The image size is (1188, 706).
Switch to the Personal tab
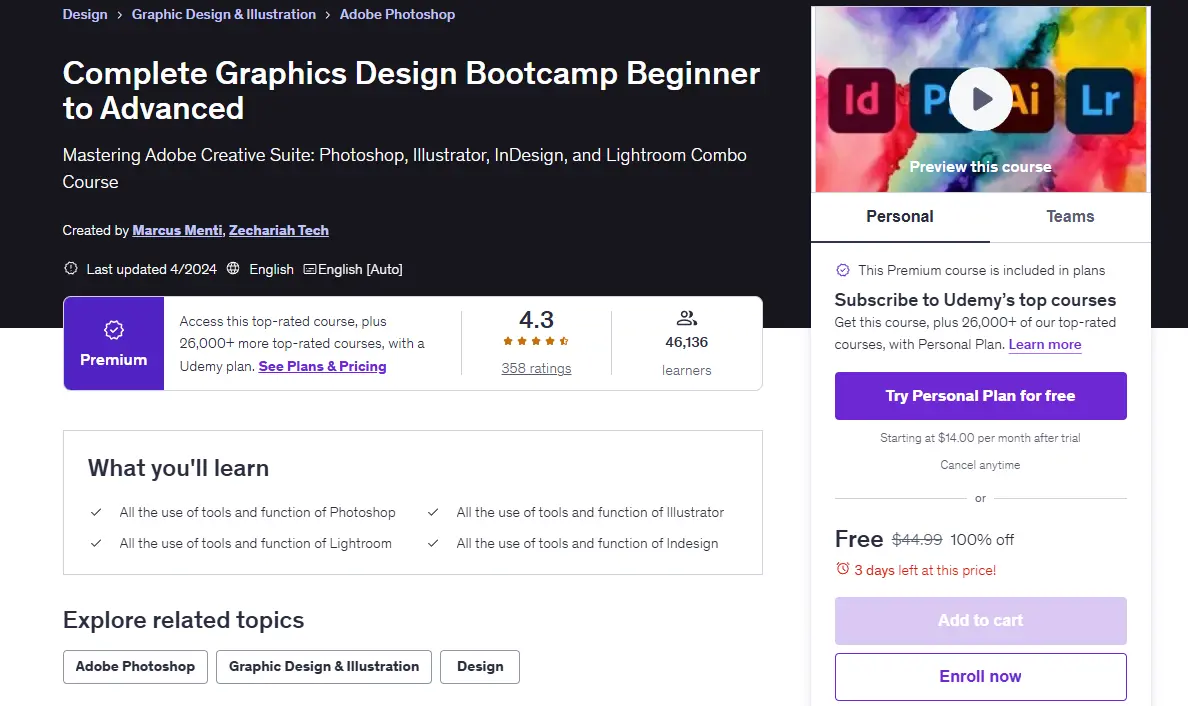tap(900, 217)
